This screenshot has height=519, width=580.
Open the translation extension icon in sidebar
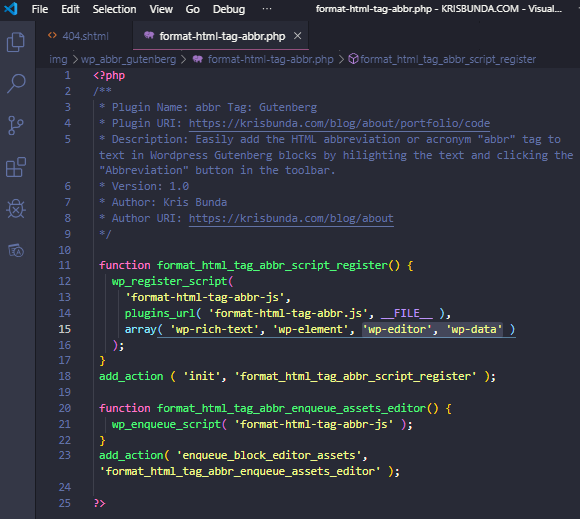[x=16, y=251]
